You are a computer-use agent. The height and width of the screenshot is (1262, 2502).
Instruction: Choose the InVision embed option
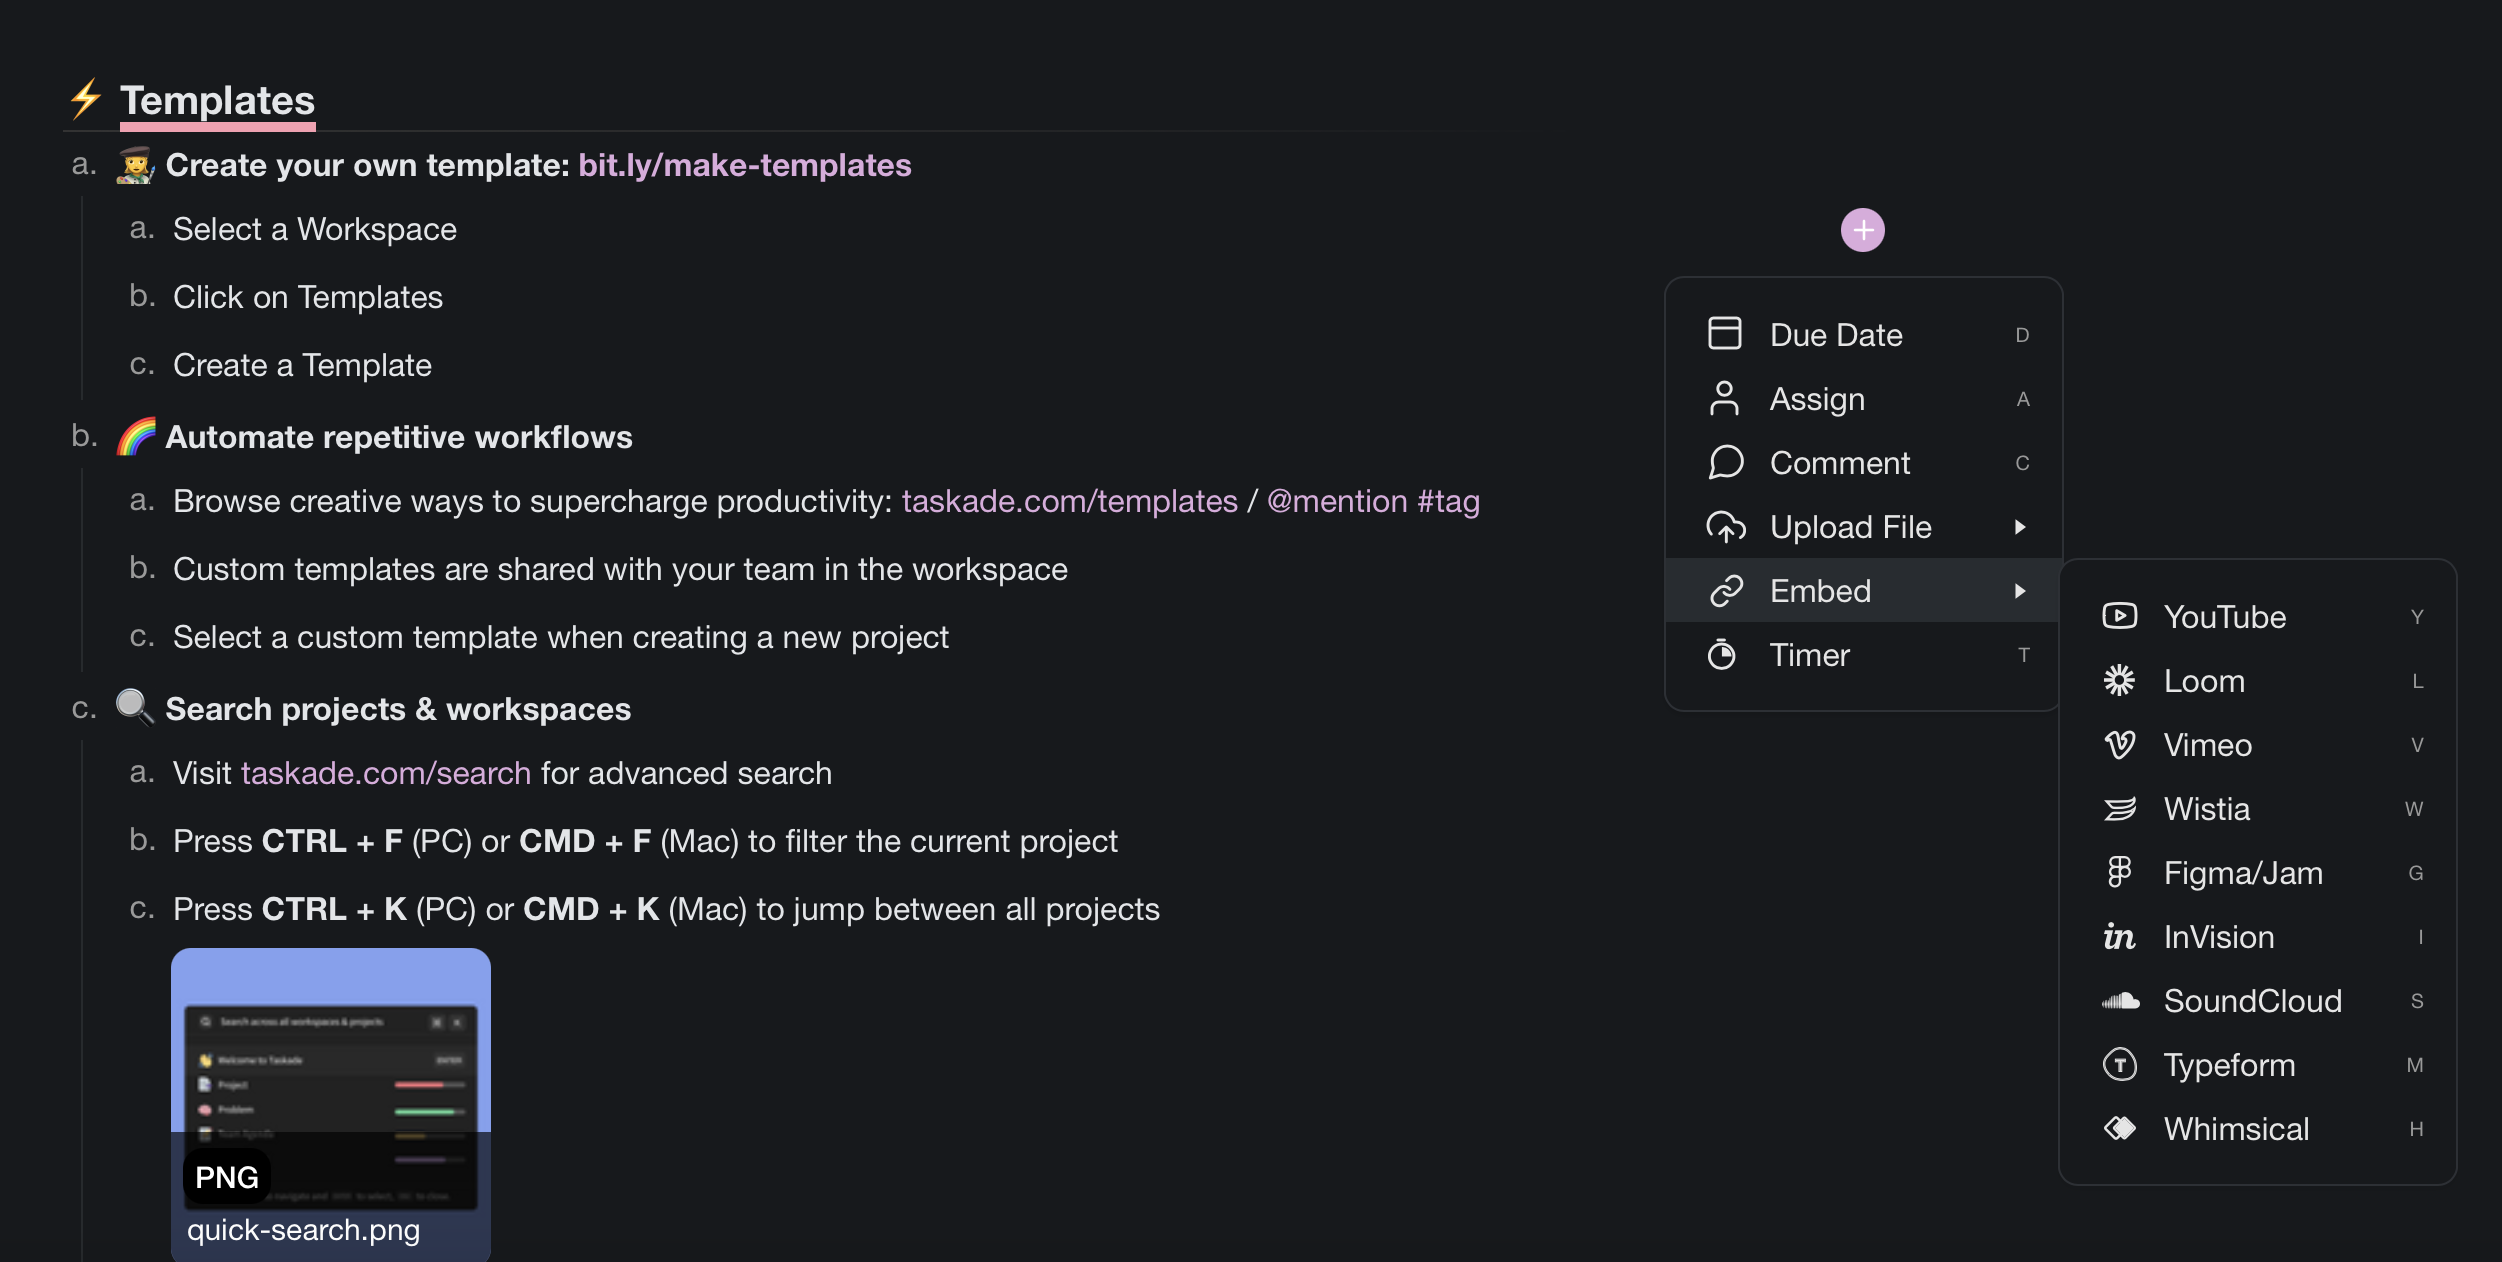pyautogui.click(x=2218, y=937)
